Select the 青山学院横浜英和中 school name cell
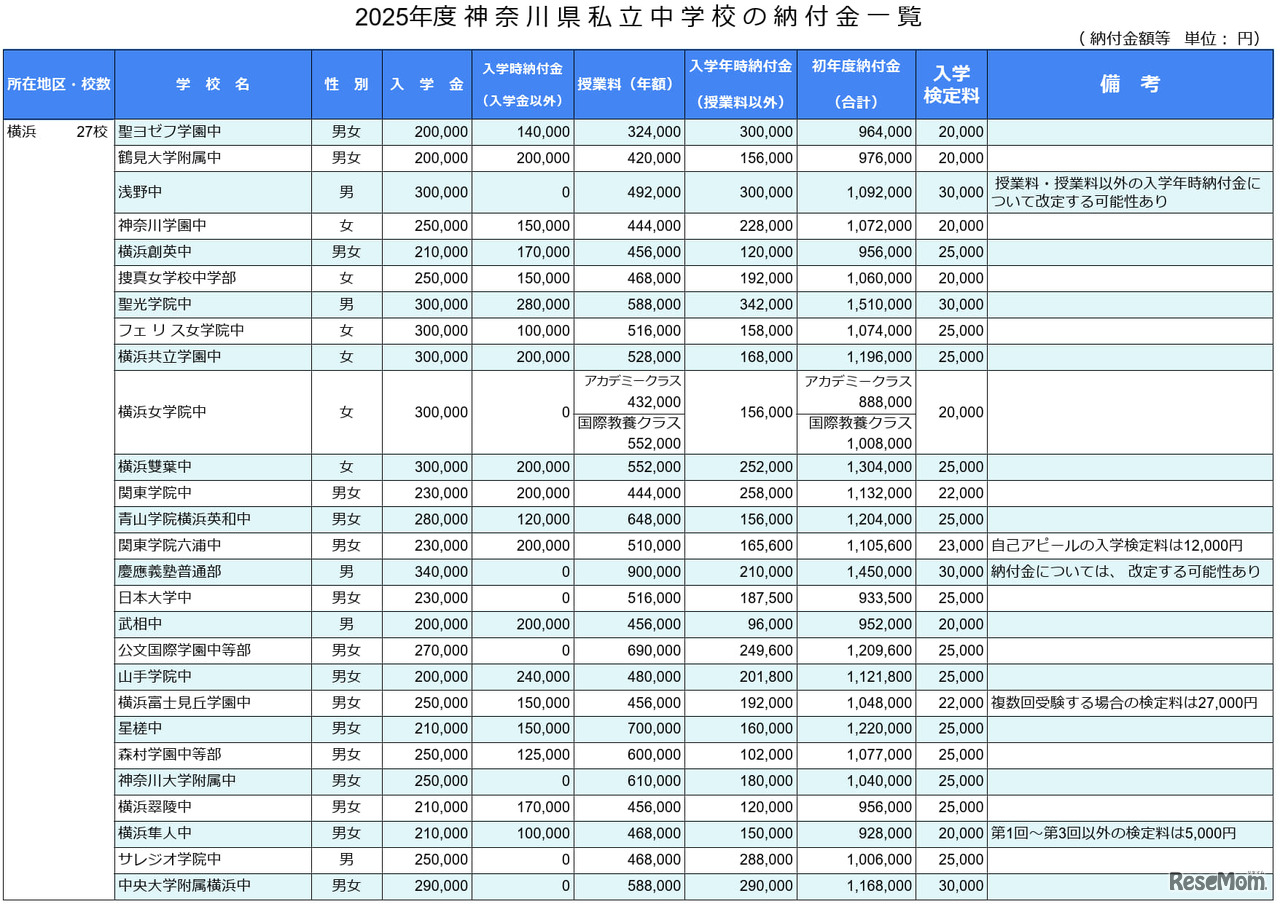 [x=213, y=519]
